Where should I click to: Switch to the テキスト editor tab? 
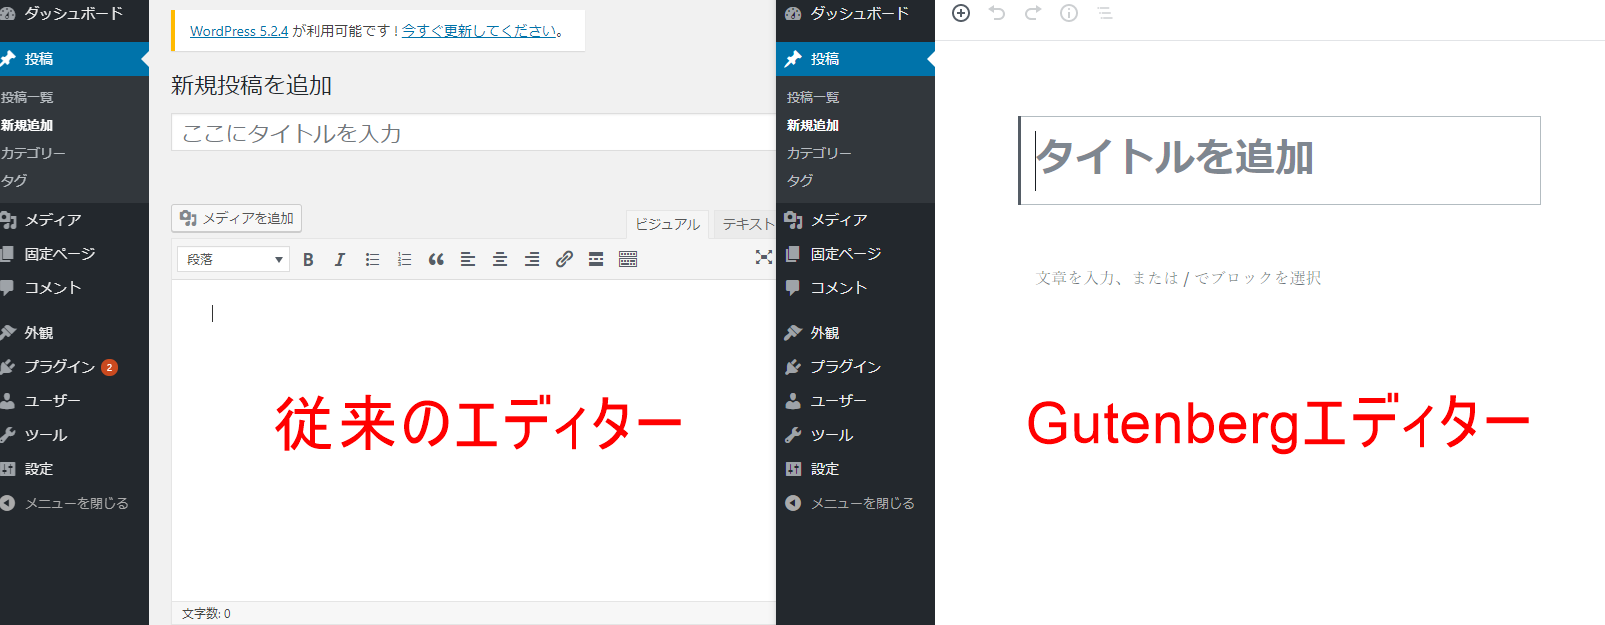tap(746, 224)
